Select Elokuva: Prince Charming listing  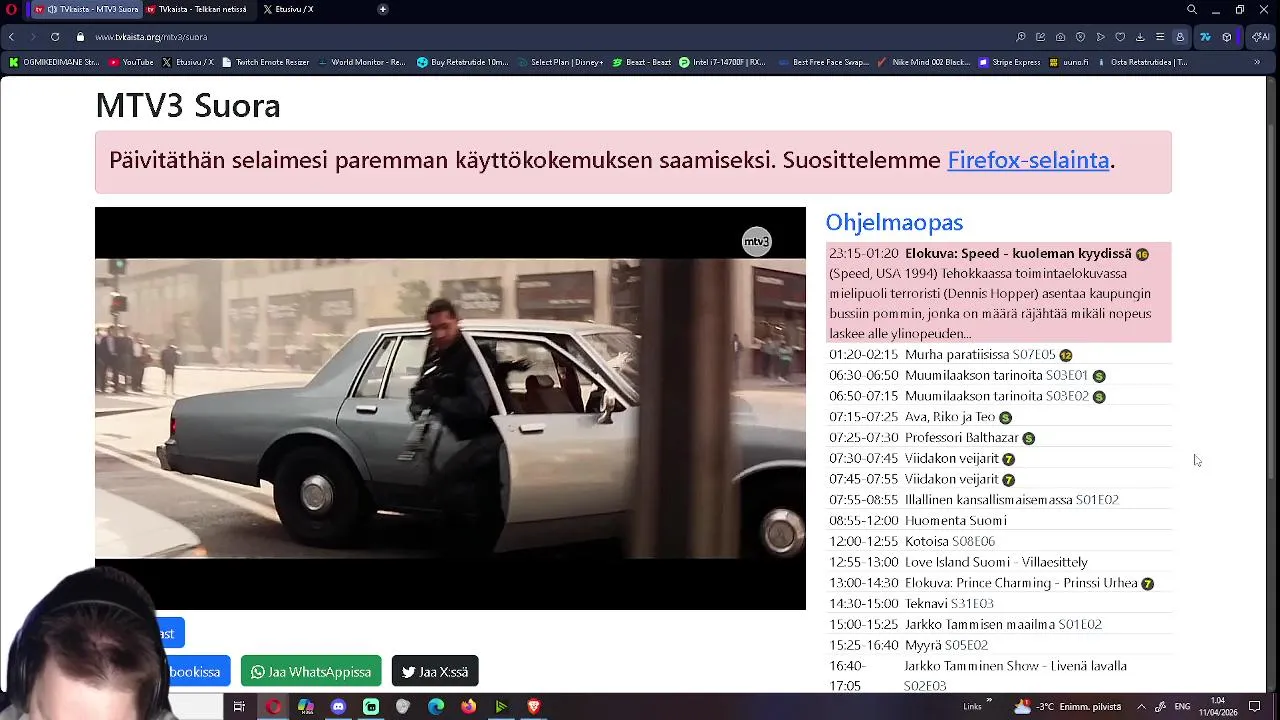coord(998,583)
